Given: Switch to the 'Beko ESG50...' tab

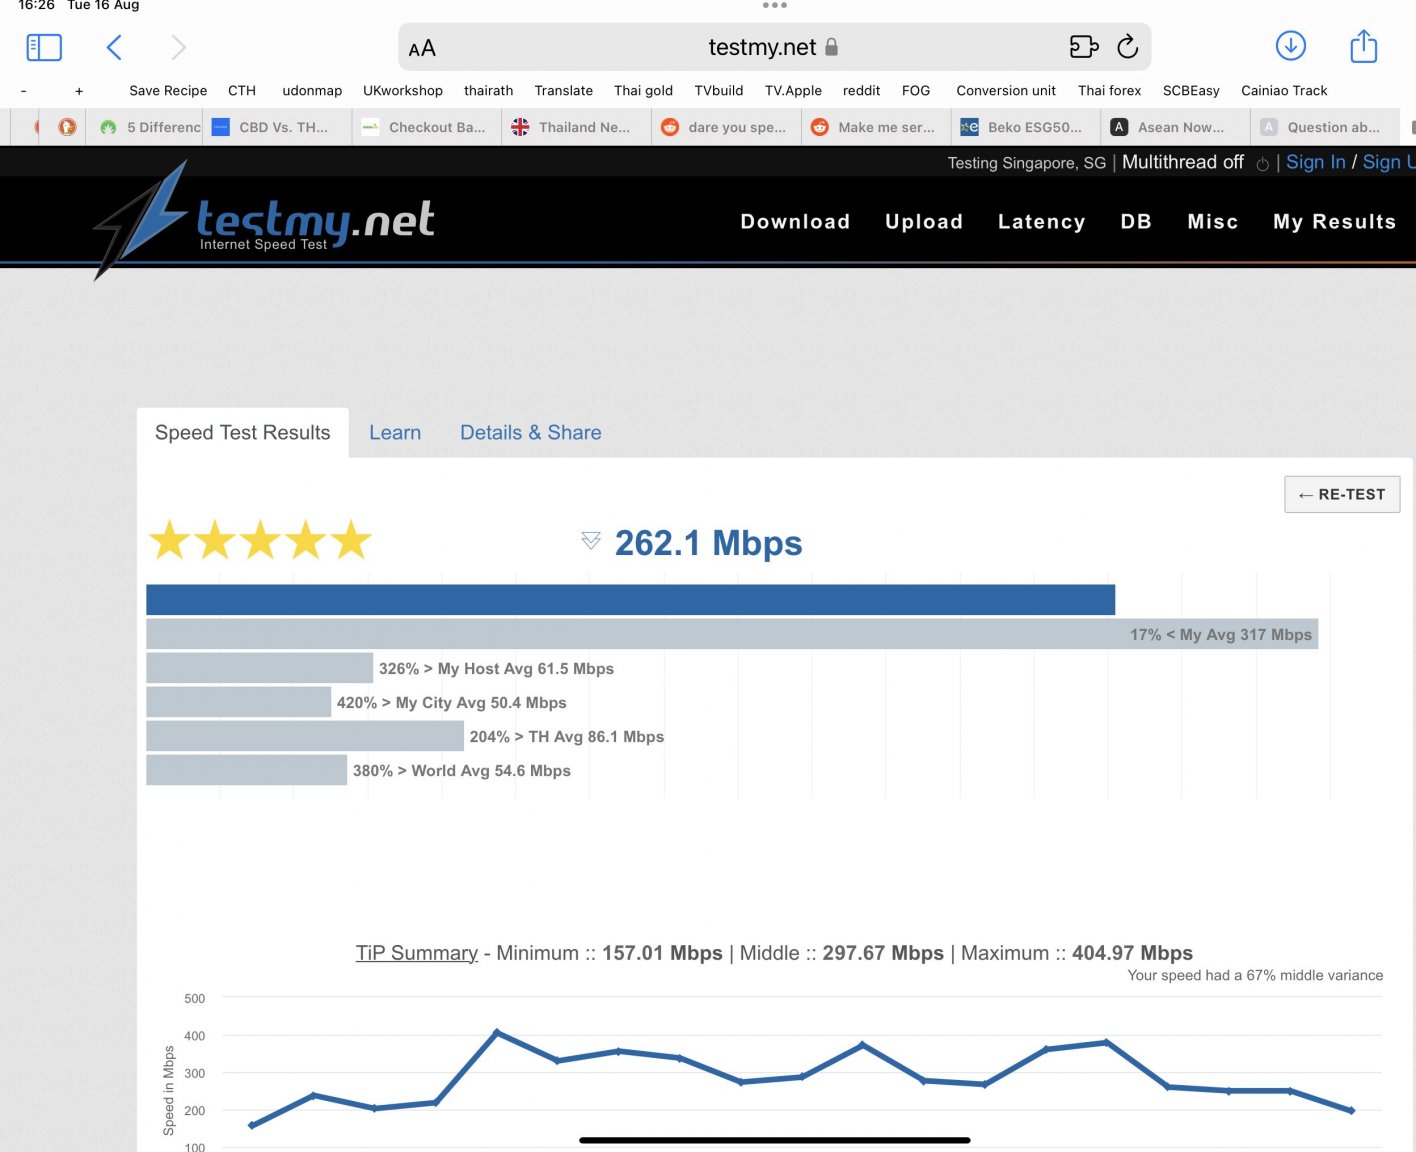Looking at the screenshot, I should [x=1026, y=127].
